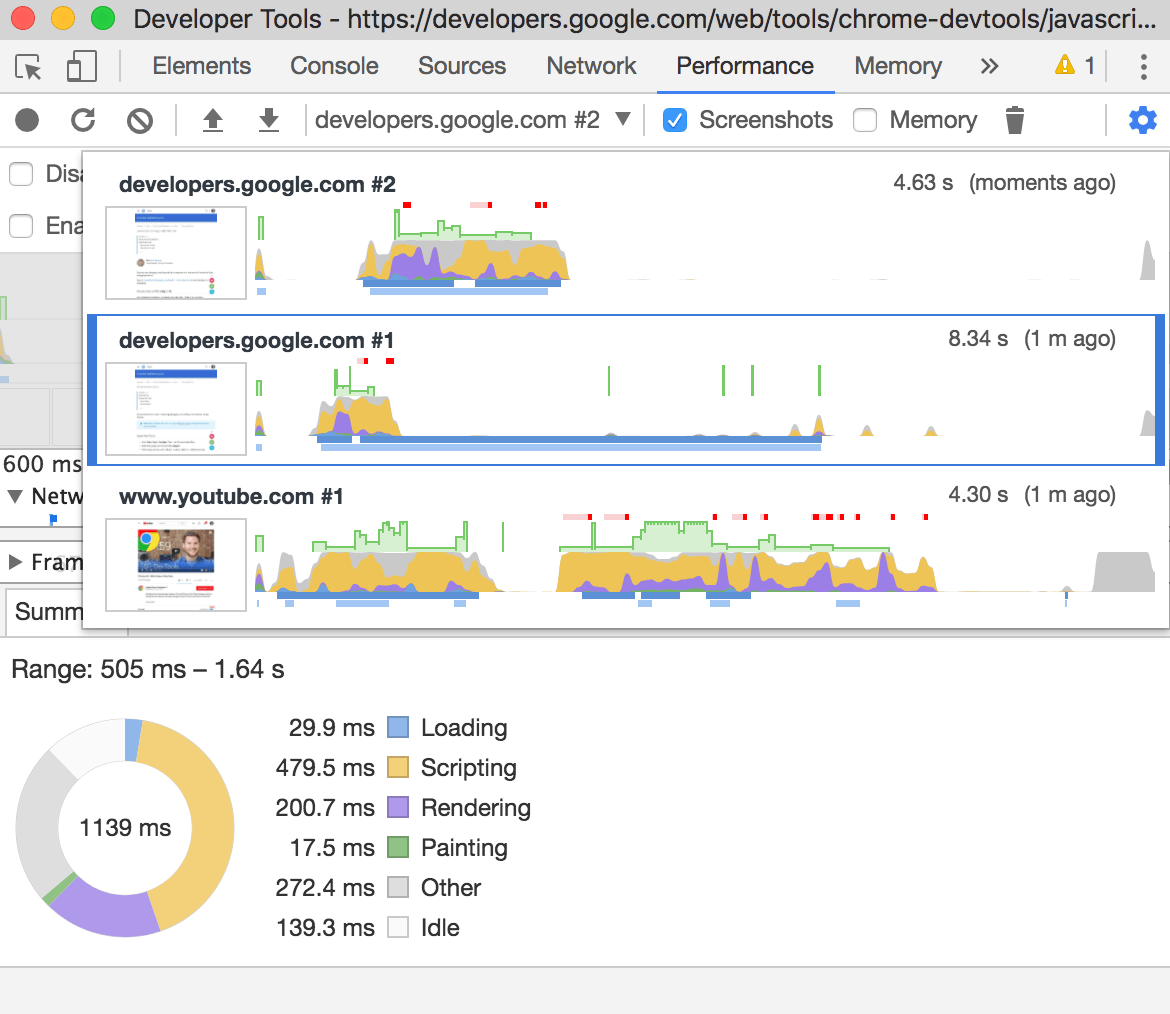Open capture settings gear icon
1170x1014 pixels.
(x=1142, y=119)
